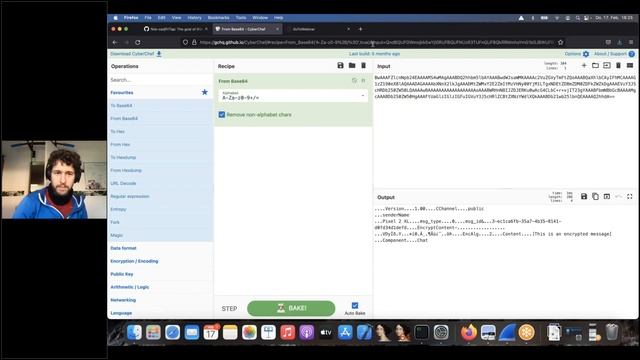This screenshot has width=640, height=360.
Task: Open the History menu
Action: (x=195, y=18)
